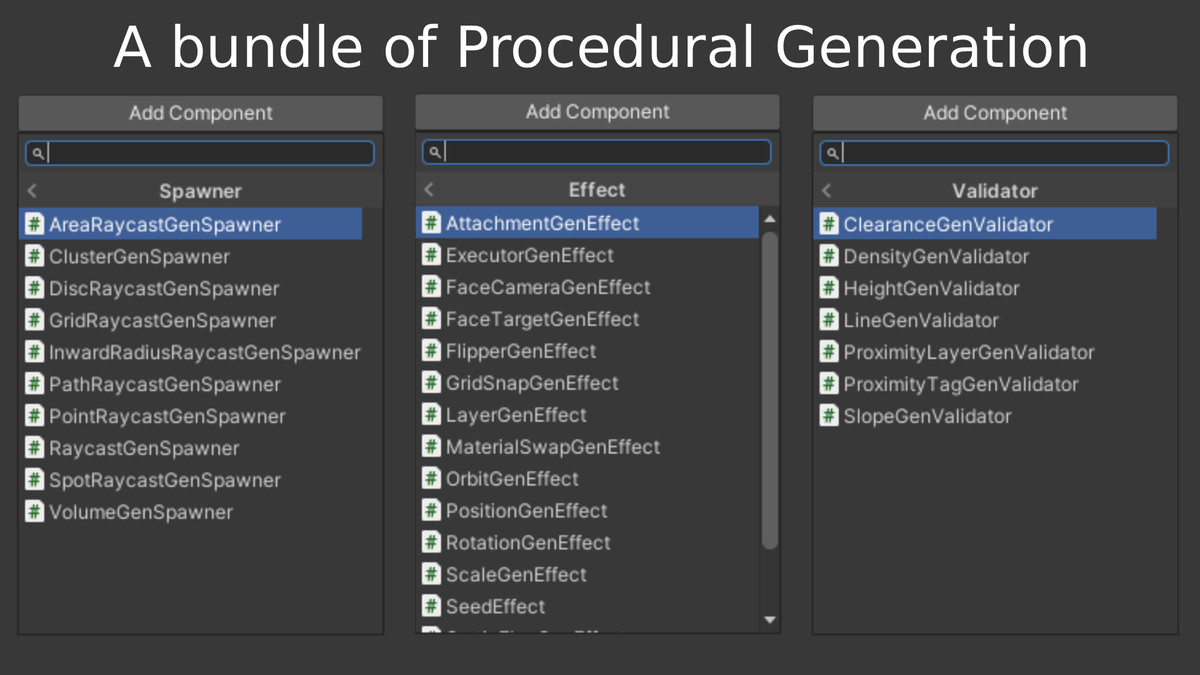Click Add Component button above Validator list
The width and height of the screenshot is (1200, 675).
[995, 113]
